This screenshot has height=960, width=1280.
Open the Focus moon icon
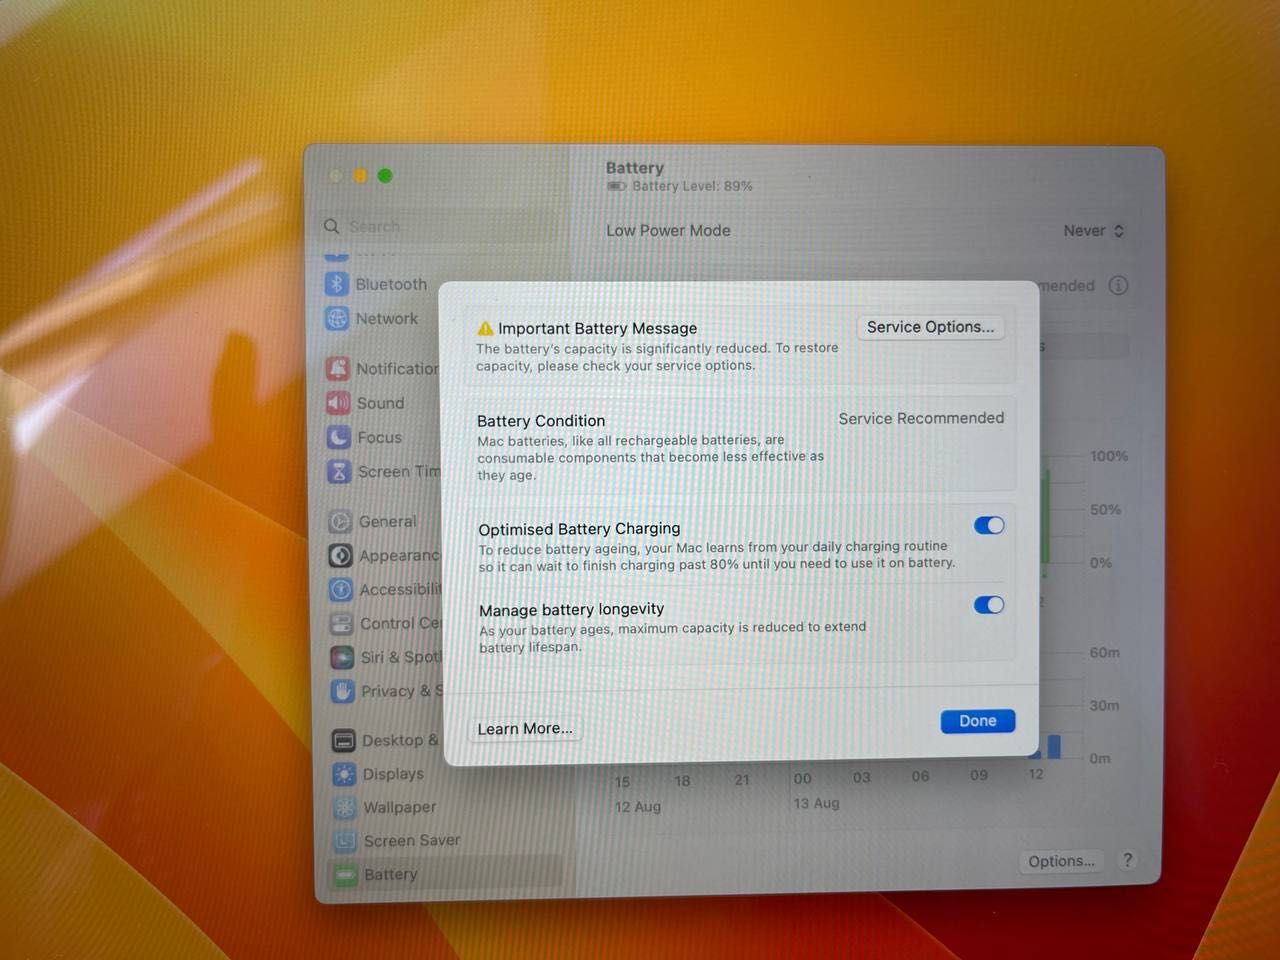(x=339, y=437)
